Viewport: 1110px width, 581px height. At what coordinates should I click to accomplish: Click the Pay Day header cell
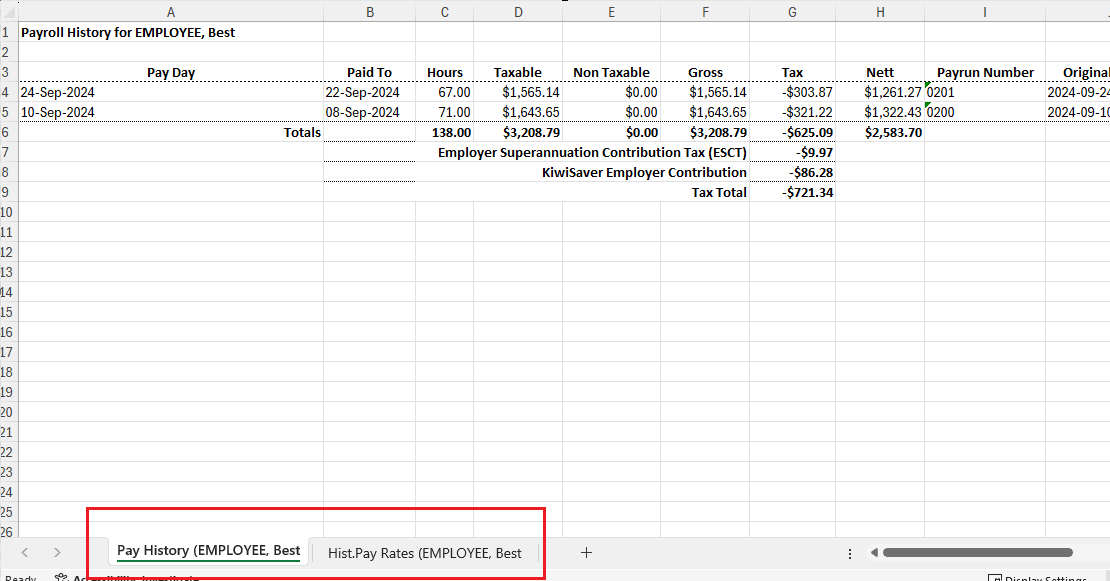coord(171,72)
